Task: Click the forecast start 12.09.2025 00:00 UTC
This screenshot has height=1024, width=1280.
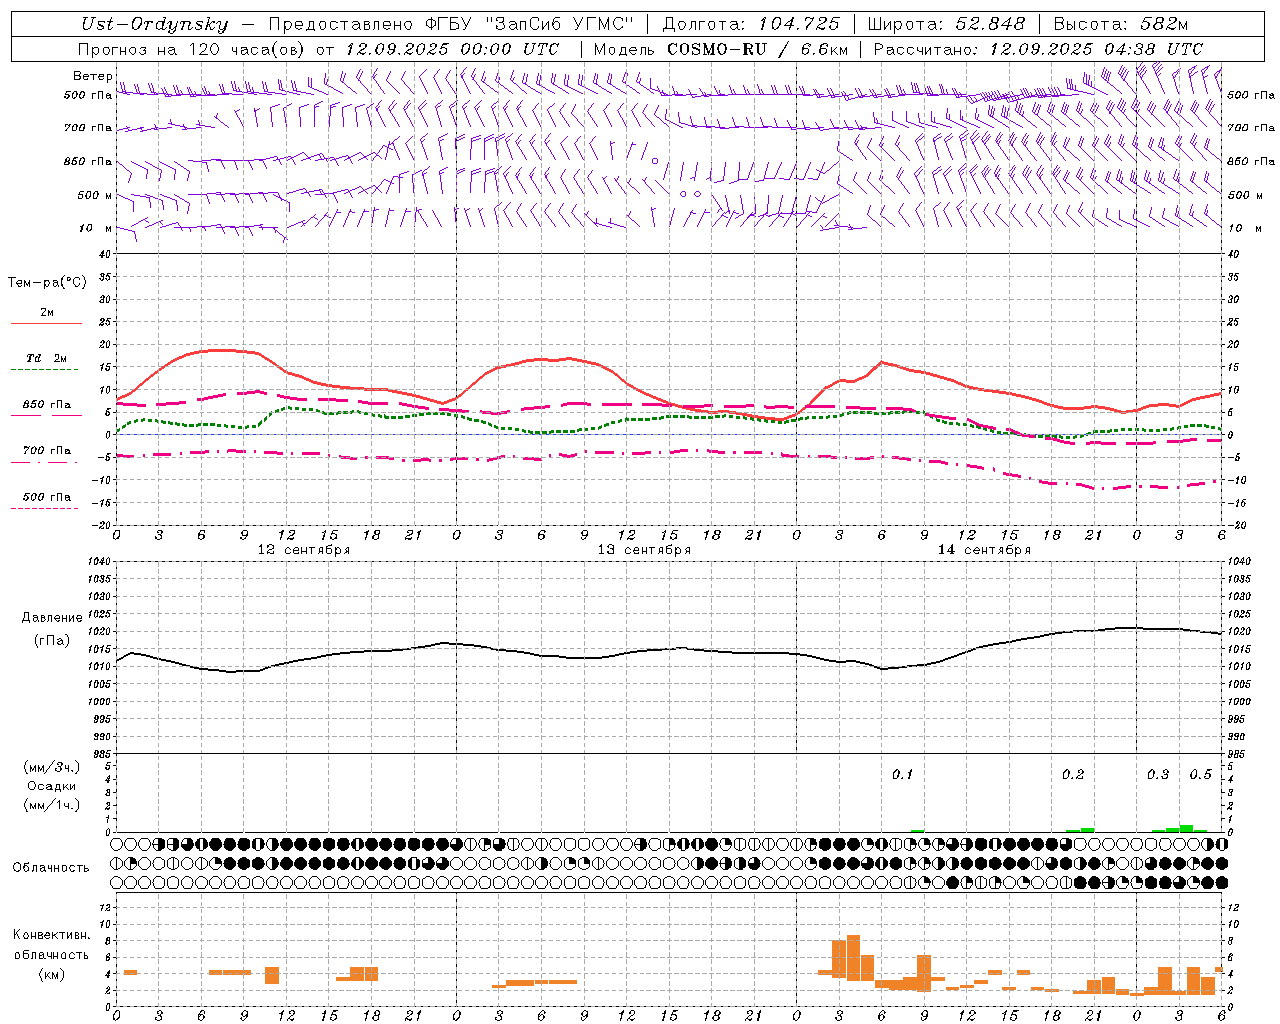Action: (452, 49)
